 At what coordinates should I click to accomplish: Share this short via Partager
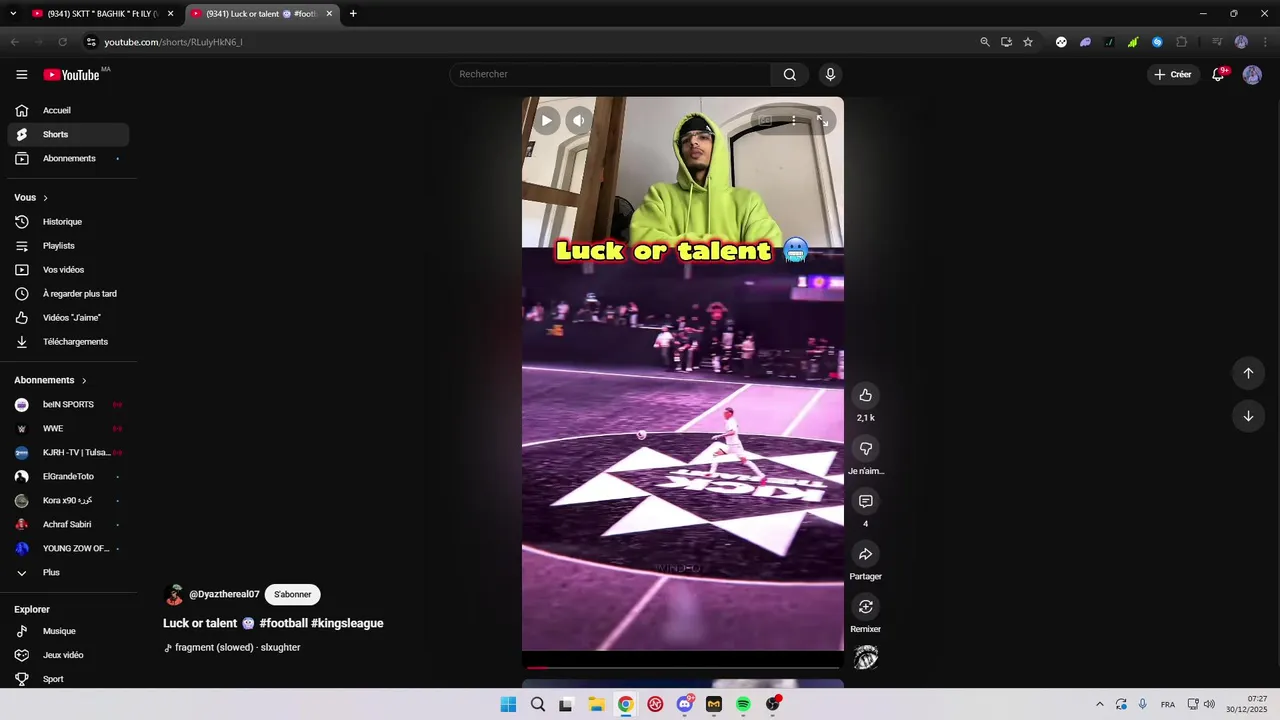866,554
